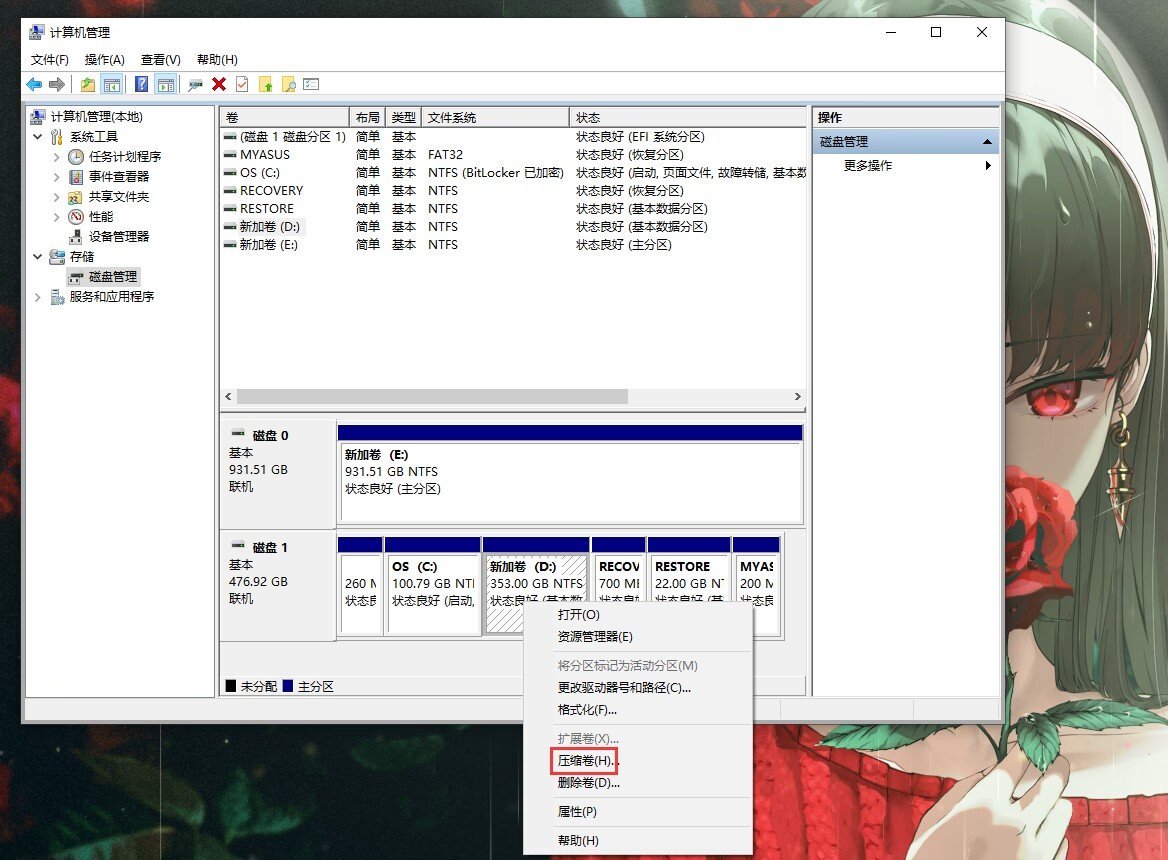Image resolution: width=1168 pixels, height=860 pixels.
Task: Click the rescan disks up-arrow icon
Action: coord(264,84)
